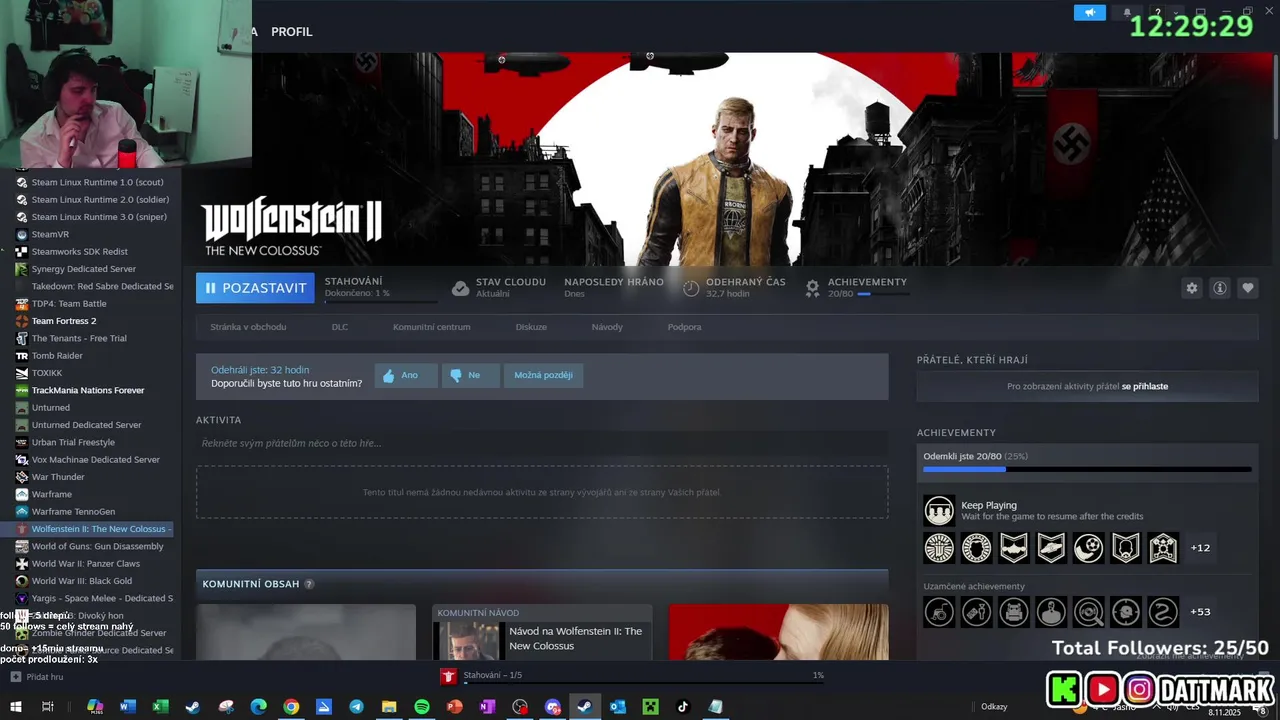This screenshot has height=720, width=1280.
Task: Open Outlook from taskbar
Action: coord(618,707)
